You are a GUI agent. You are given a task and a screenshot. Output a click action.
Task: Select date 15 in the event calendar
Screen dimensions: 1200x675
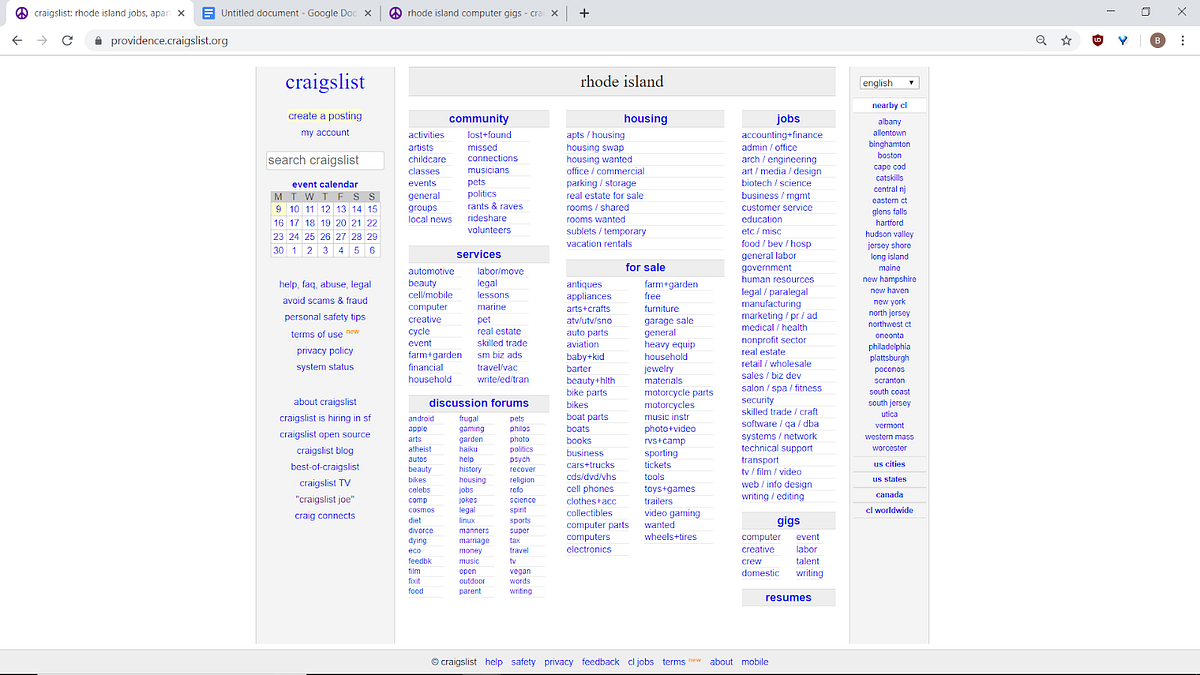pyautogui.click(x=370, y=209)
